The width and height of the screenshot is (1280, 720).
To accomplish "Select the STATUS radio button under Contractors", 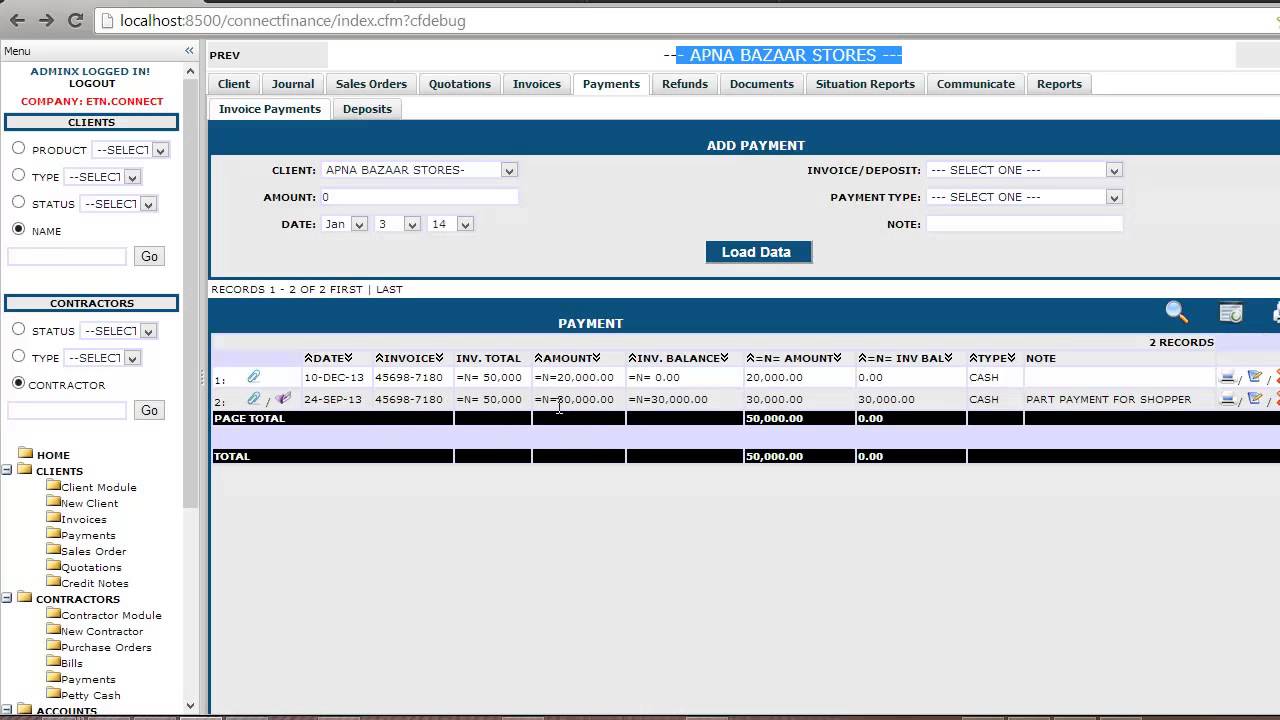I will tap(18, 329).
